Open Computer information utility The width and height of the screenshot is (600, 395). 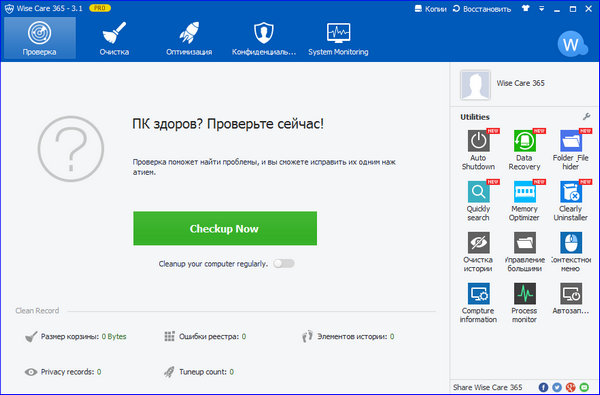pyautogui.click(x=478, y=303)
